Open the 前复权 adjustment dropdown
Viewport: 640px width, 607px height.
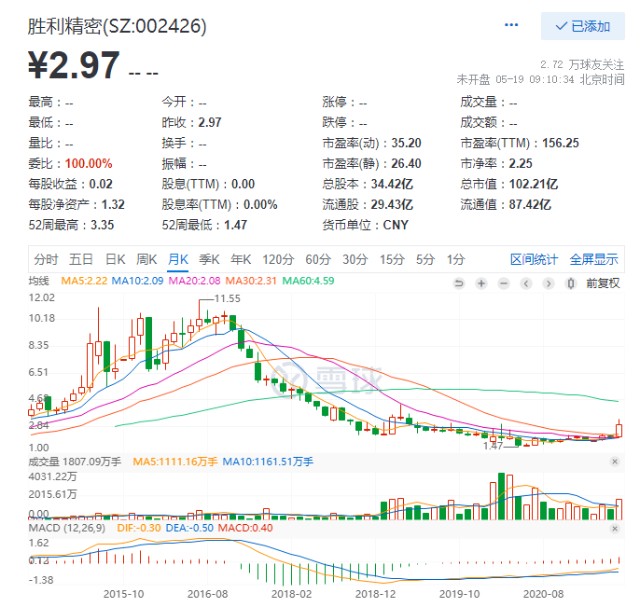603,283
